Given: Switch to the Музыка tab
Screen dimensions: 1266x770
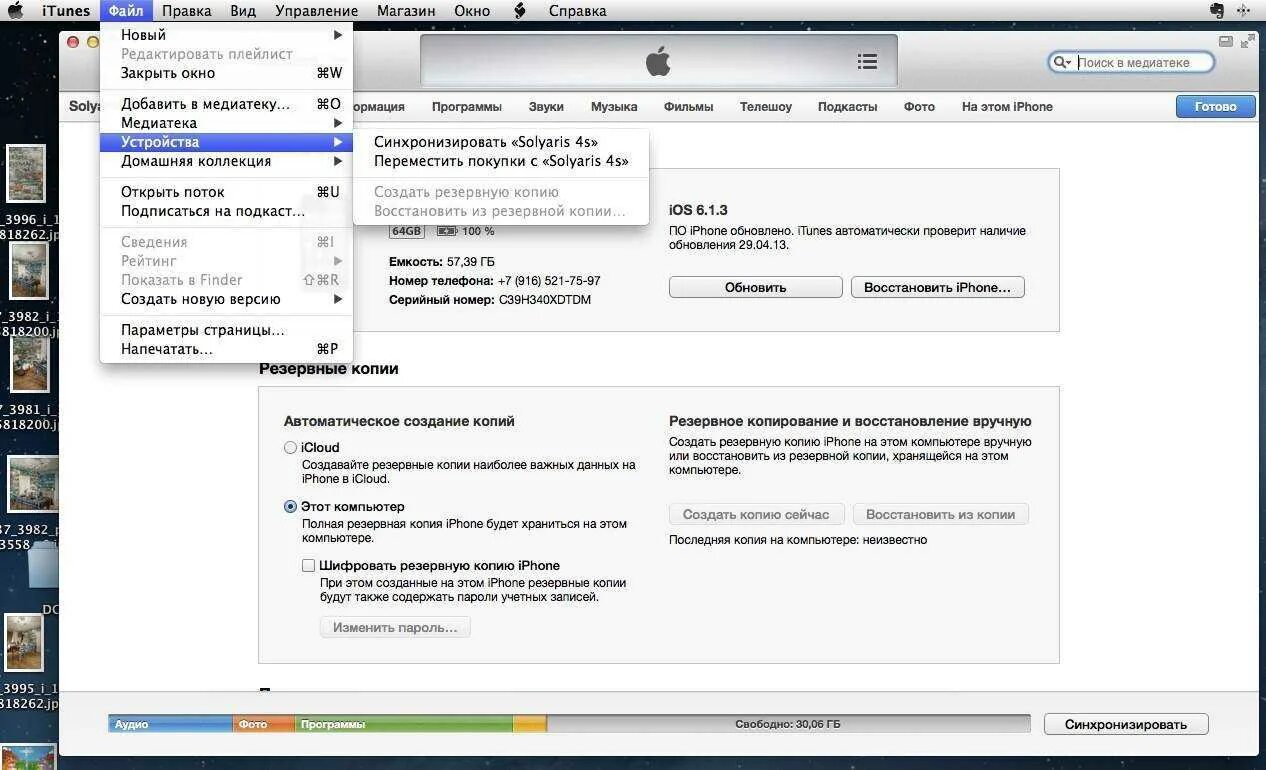Looking at the screenshot, I should click(614, 107).
